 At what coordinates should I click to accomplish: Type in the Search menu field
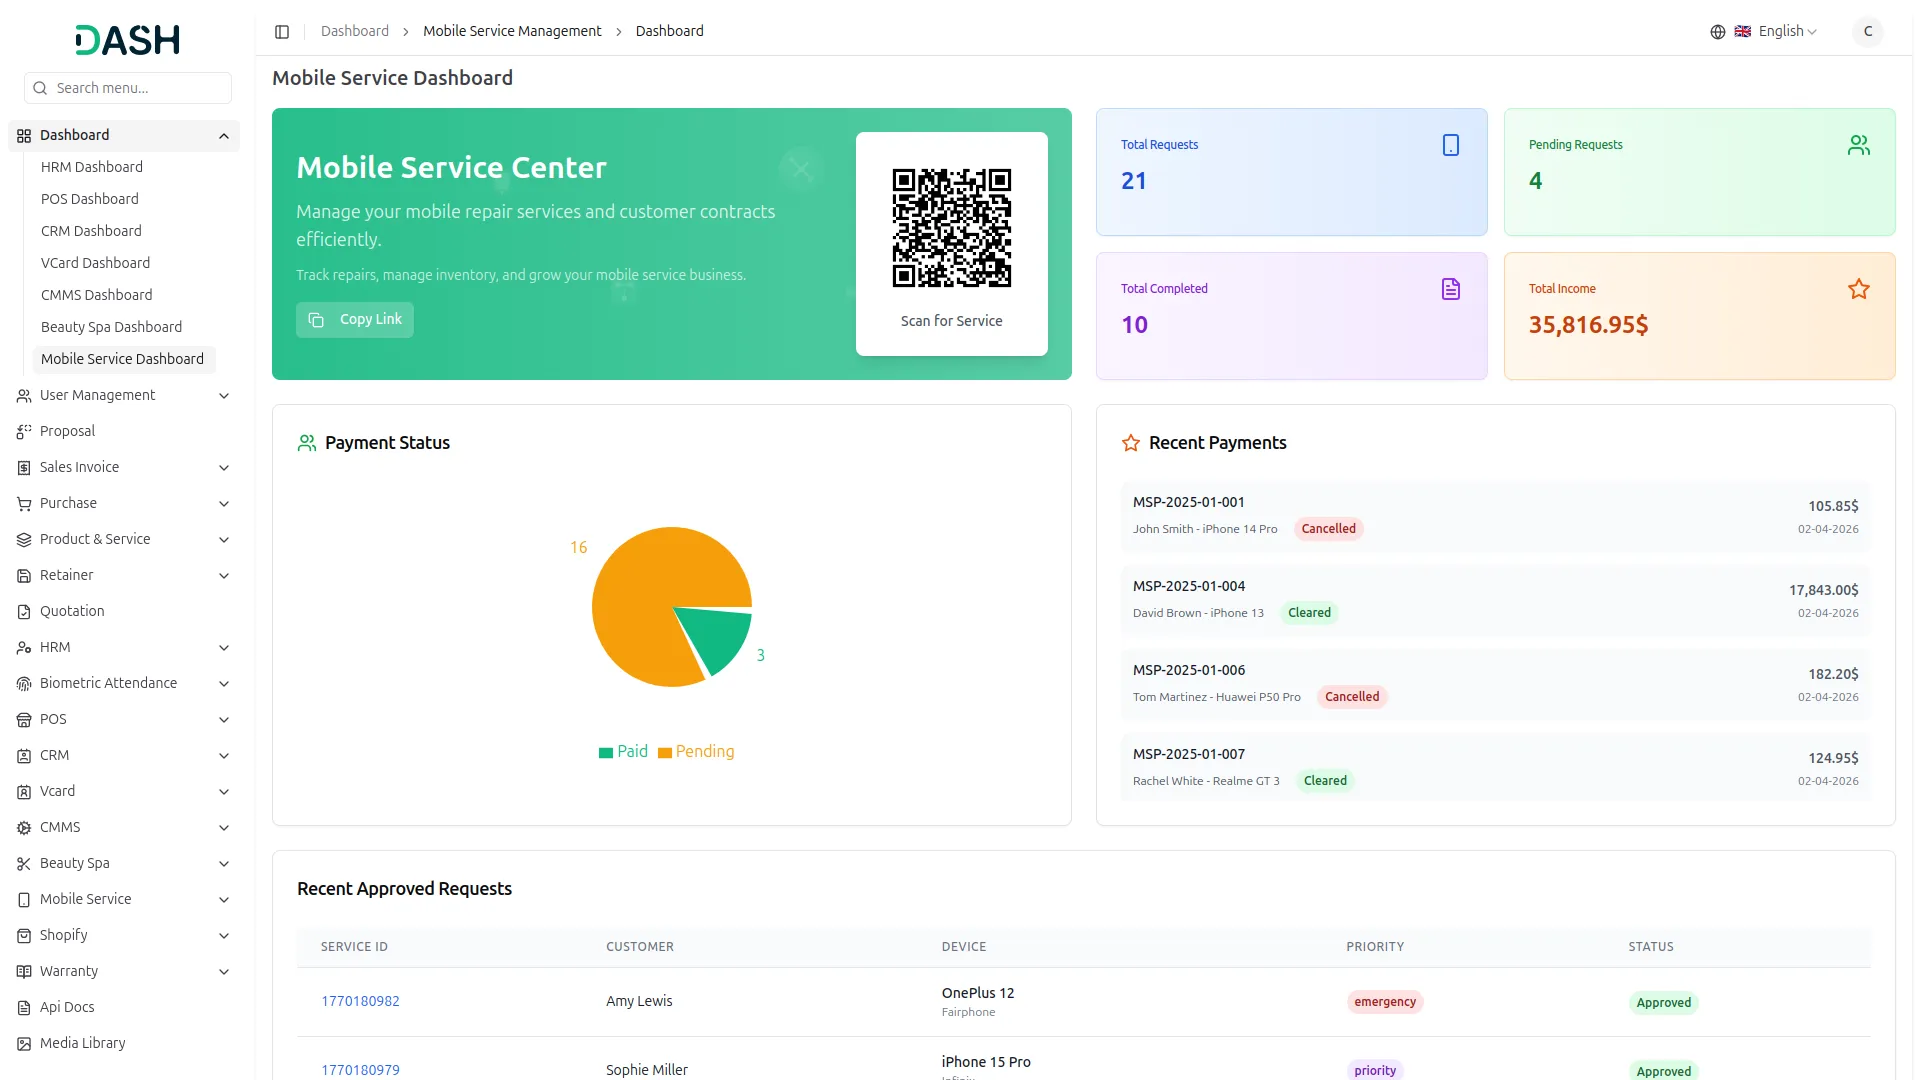pyautogui.click(x=127, y=88)
